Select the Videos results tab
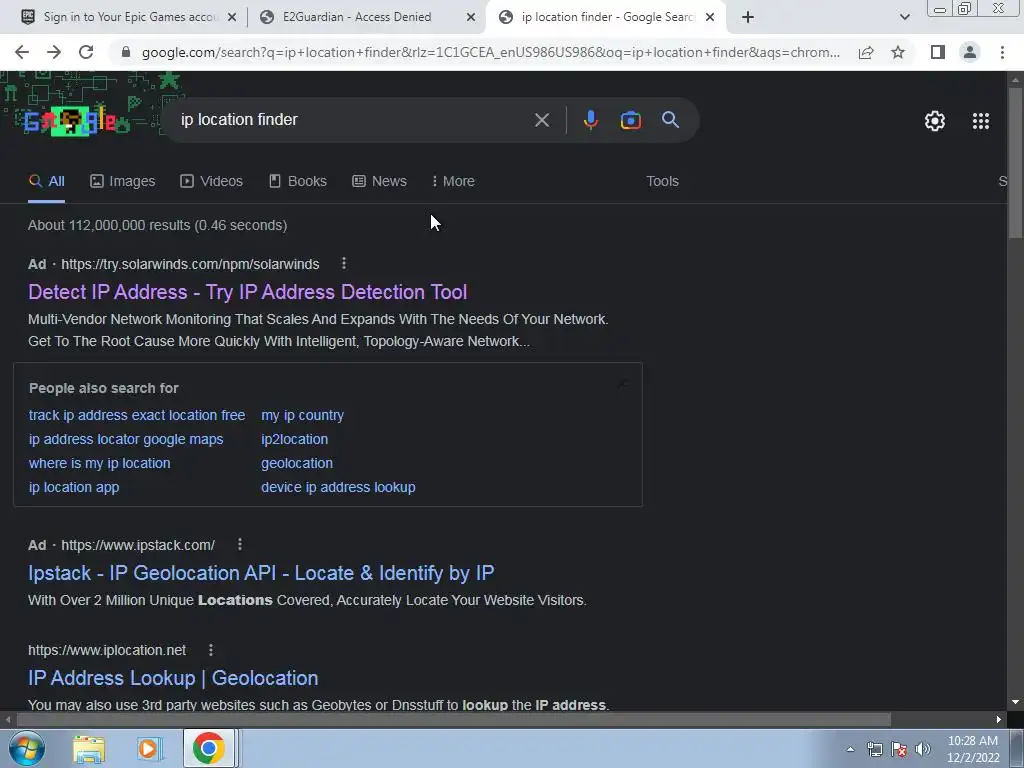Screen dimensions: 1024x768 212,181
